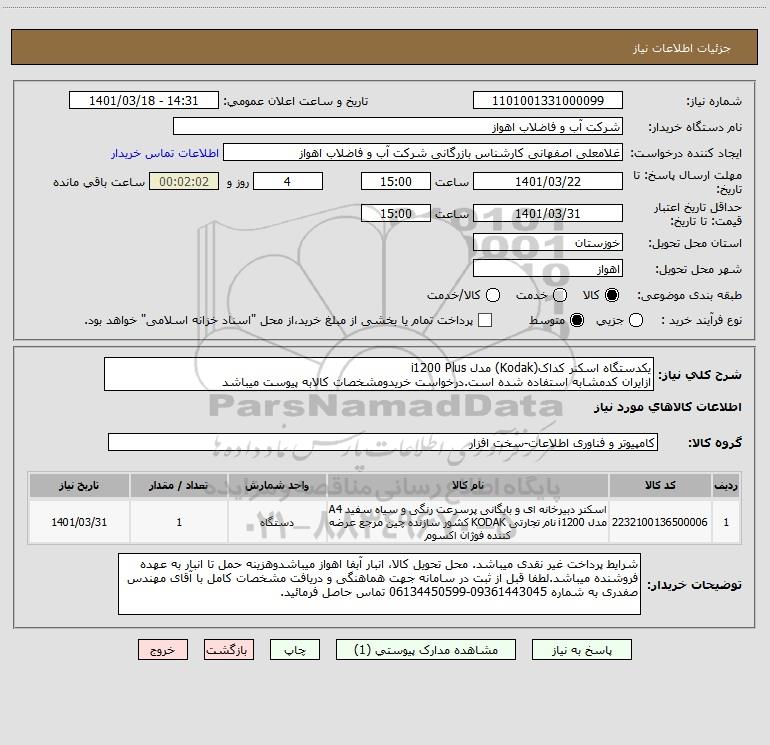Click the تعداد / مقدار column header
The height and width of the screenshot is (745, 770).
[x=179, y=485]
